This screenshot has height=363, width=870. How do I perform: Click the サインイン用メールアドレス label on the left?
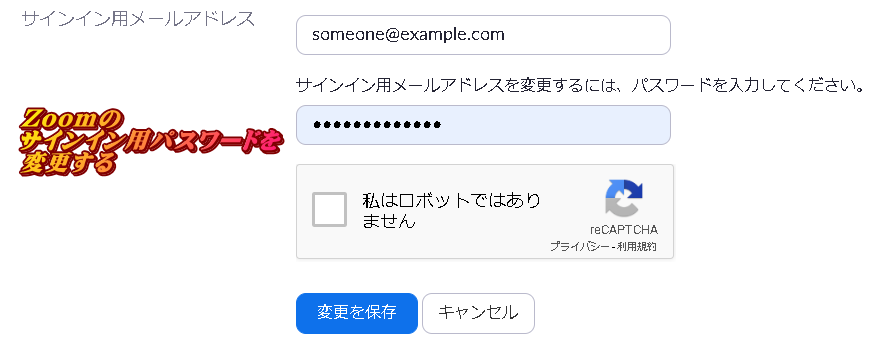(x=138, y=19)
